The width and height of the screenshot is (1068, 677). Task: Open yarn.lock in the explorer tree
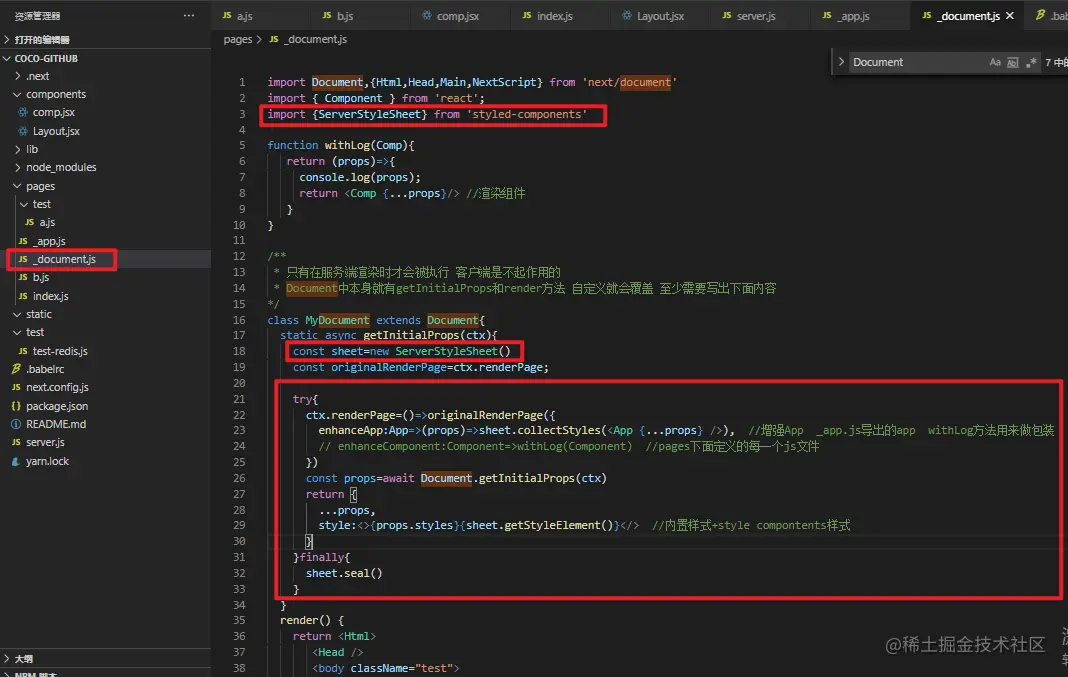[x=47, y=461]
